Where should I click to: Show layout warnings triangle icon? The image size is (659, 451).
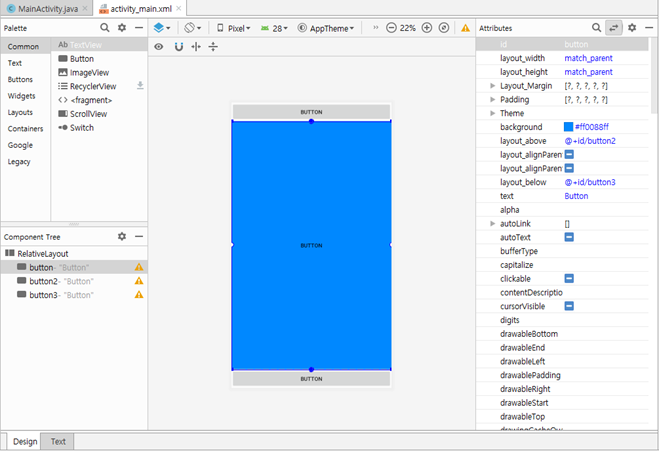point(465,28)
